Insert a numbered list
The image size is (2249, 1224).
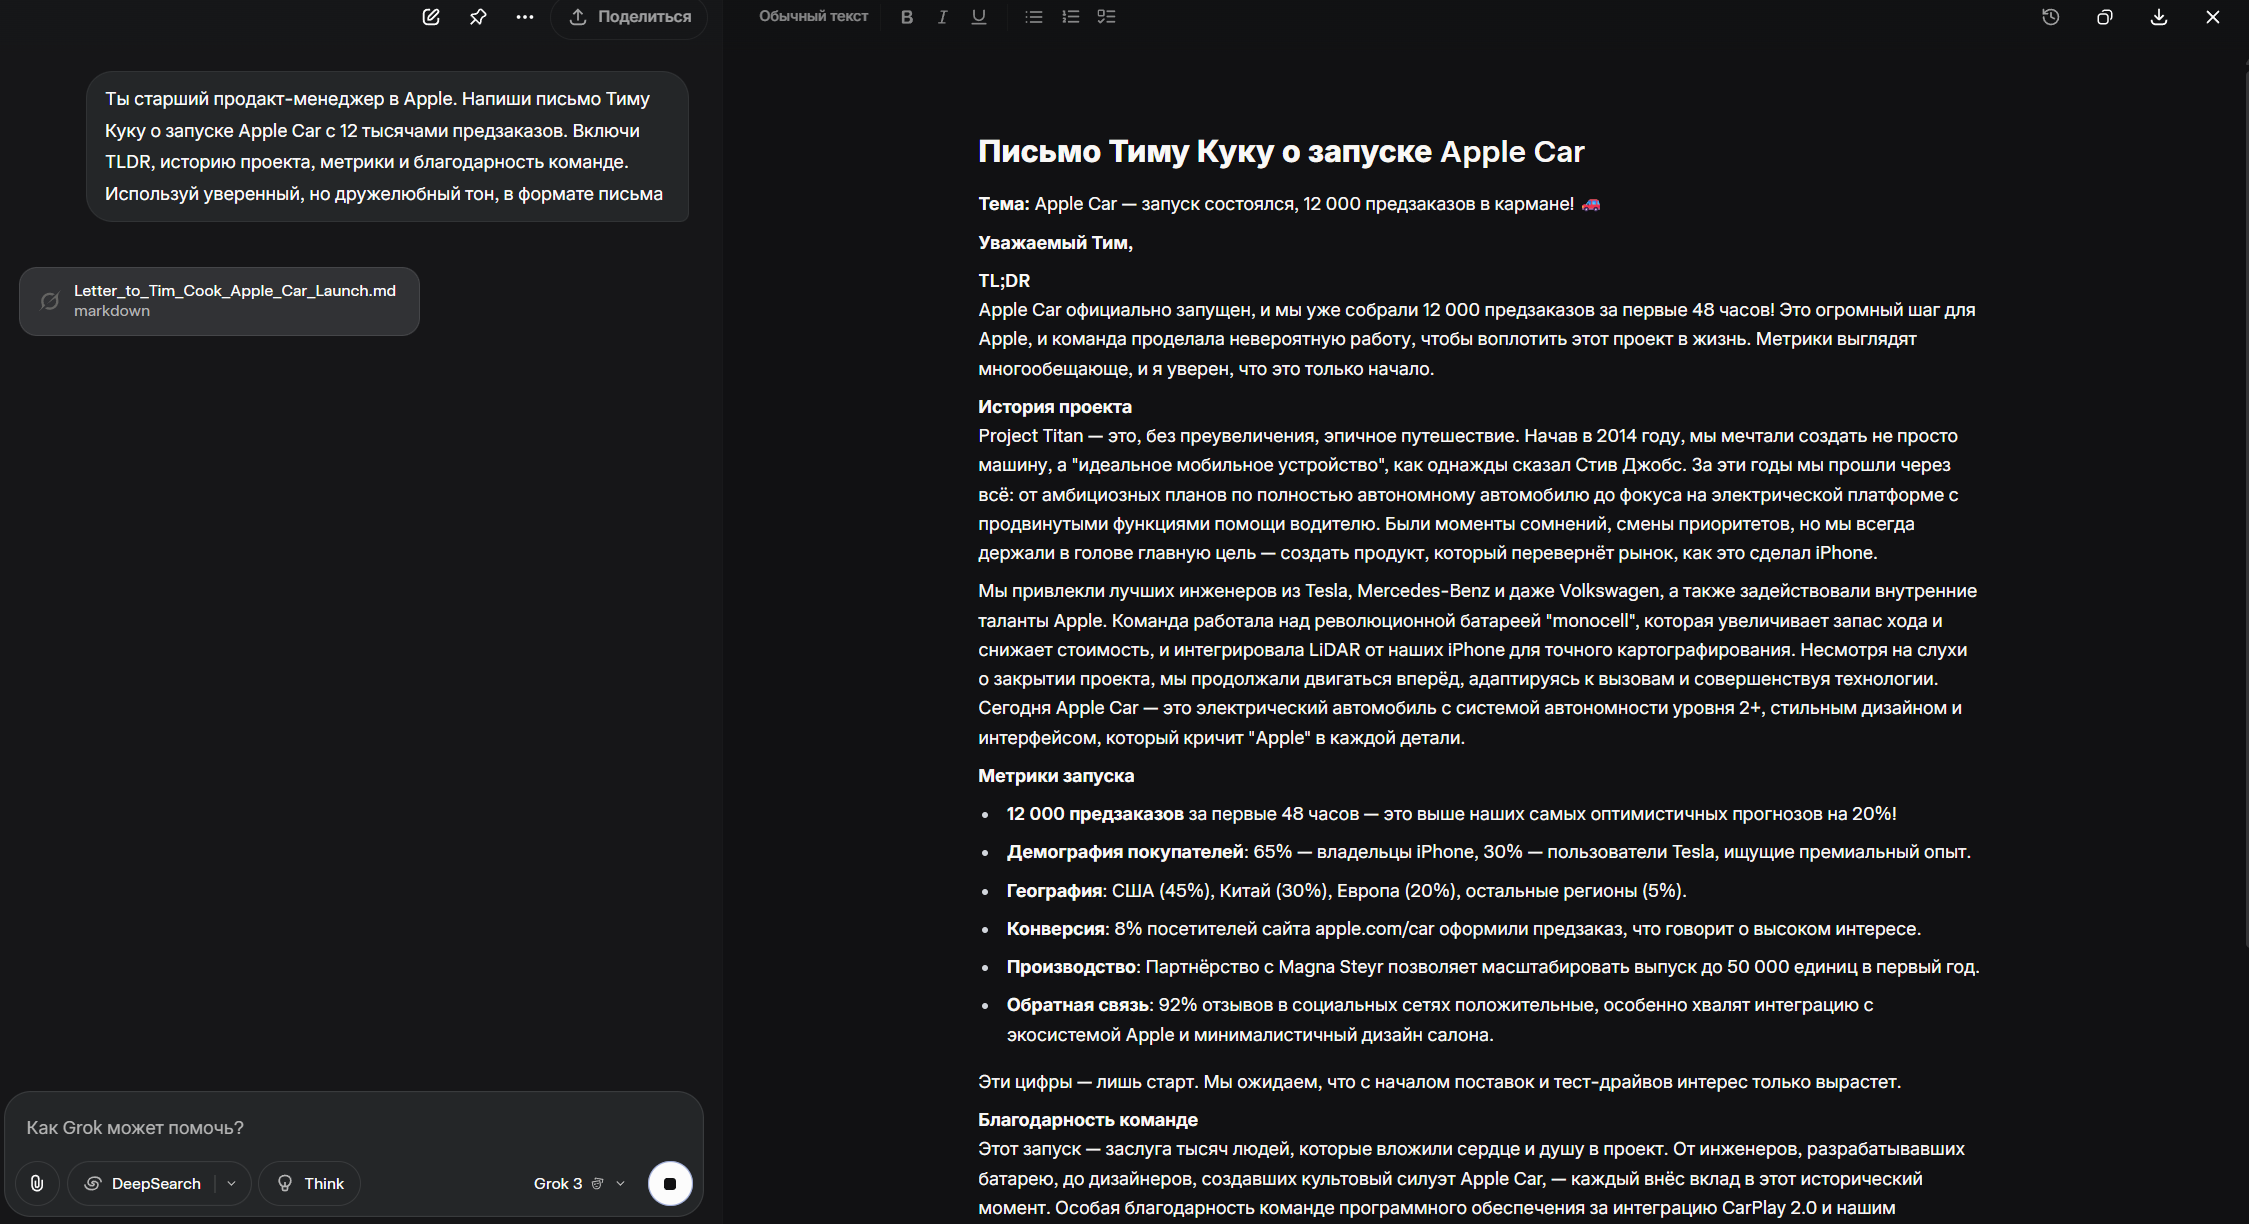[x=1070, y=17]
